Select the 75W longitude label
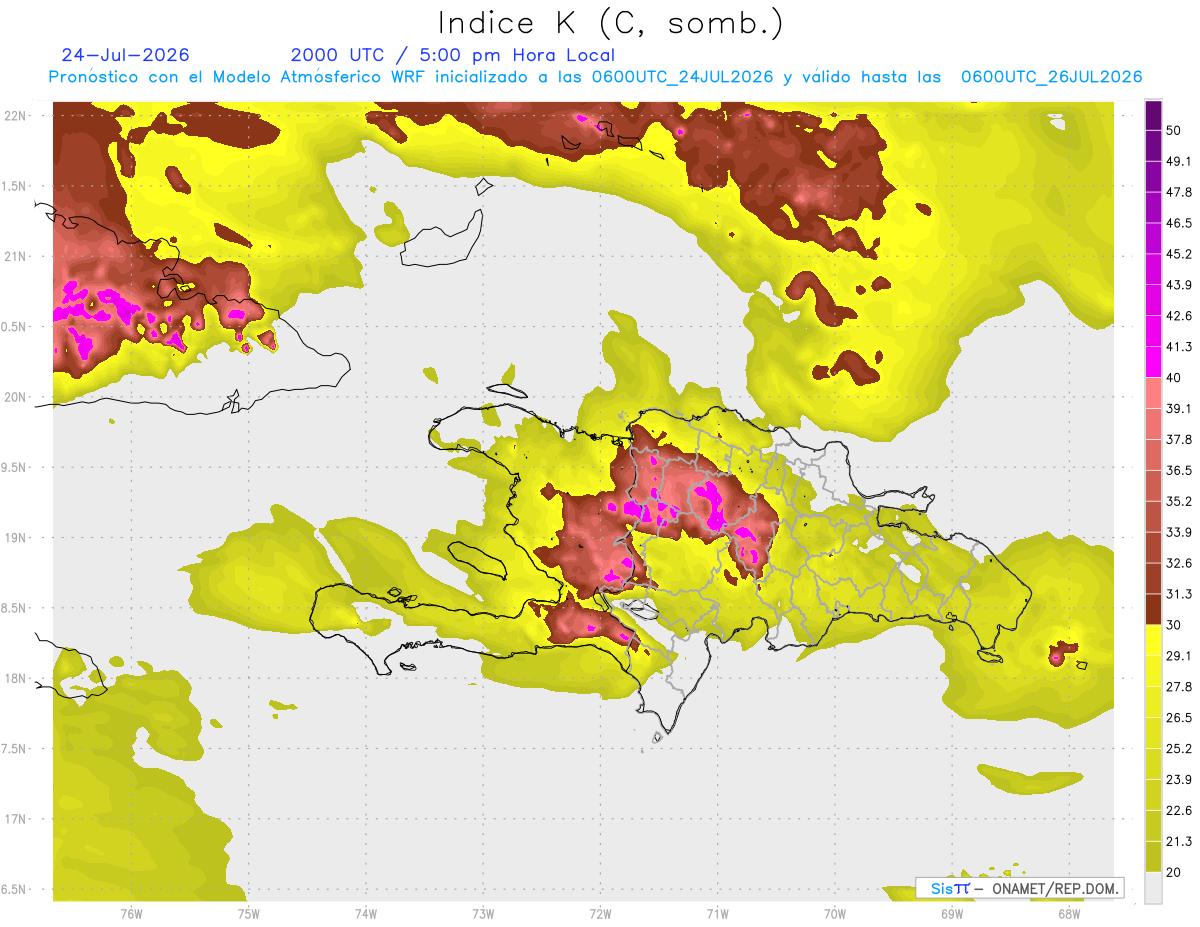The width and height of the screenshot is (1200, 927). click(248, 913)
